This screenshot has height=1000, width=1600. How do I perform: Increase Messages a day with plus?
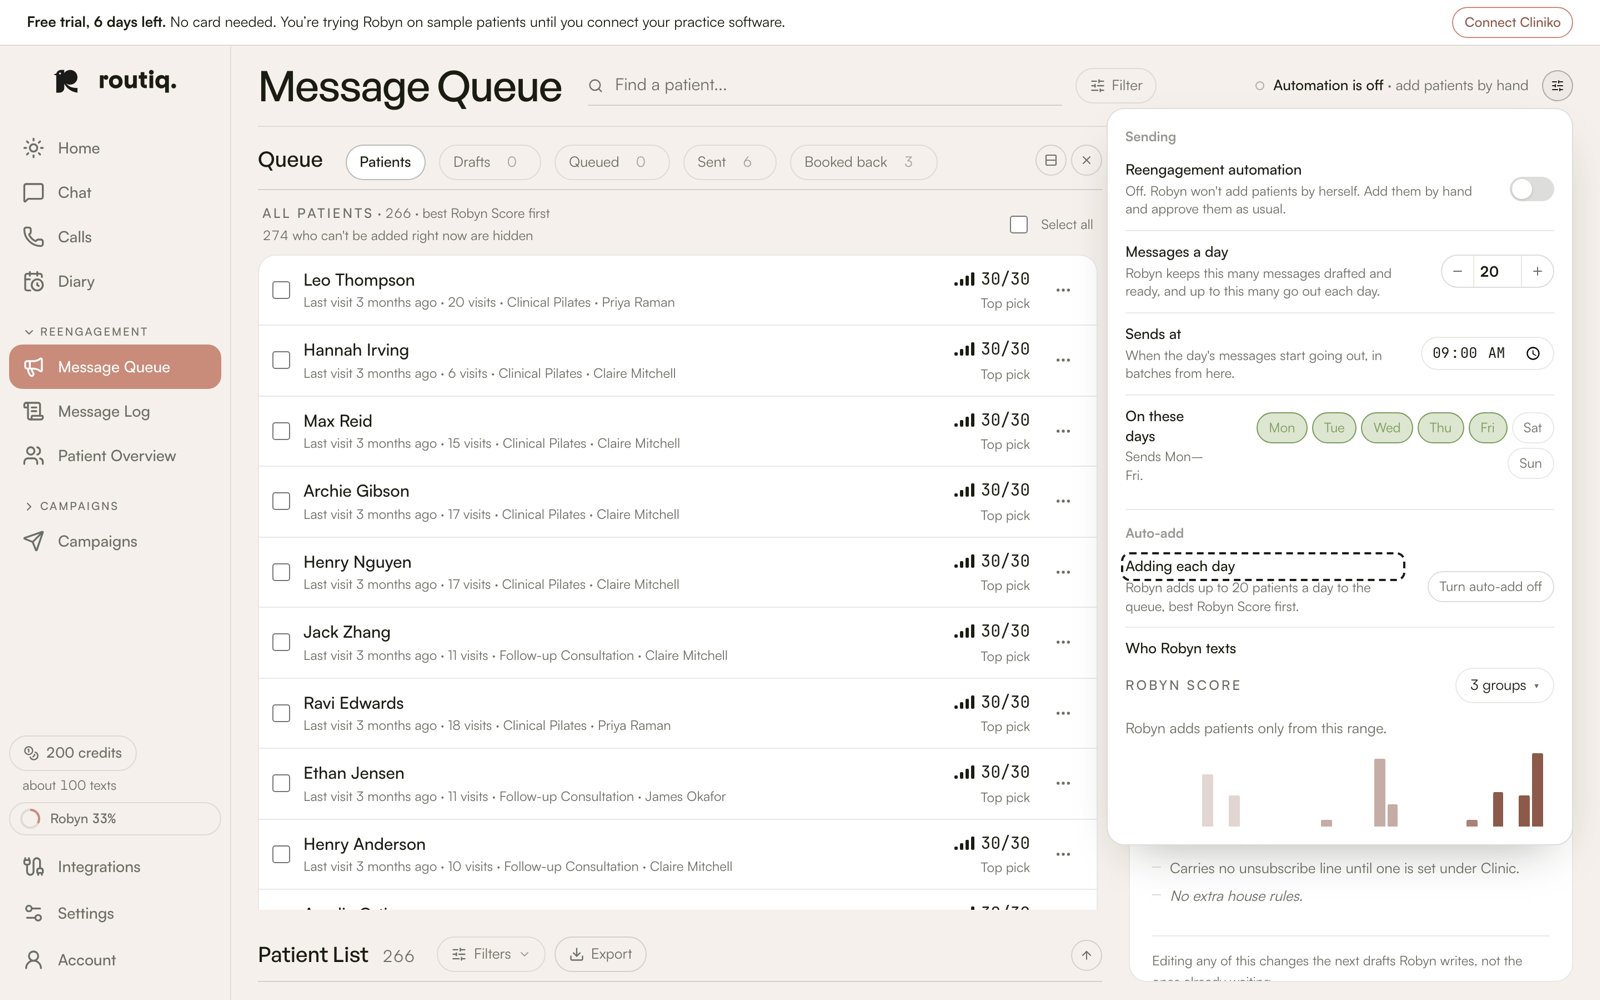click(x=1537, y=271)
